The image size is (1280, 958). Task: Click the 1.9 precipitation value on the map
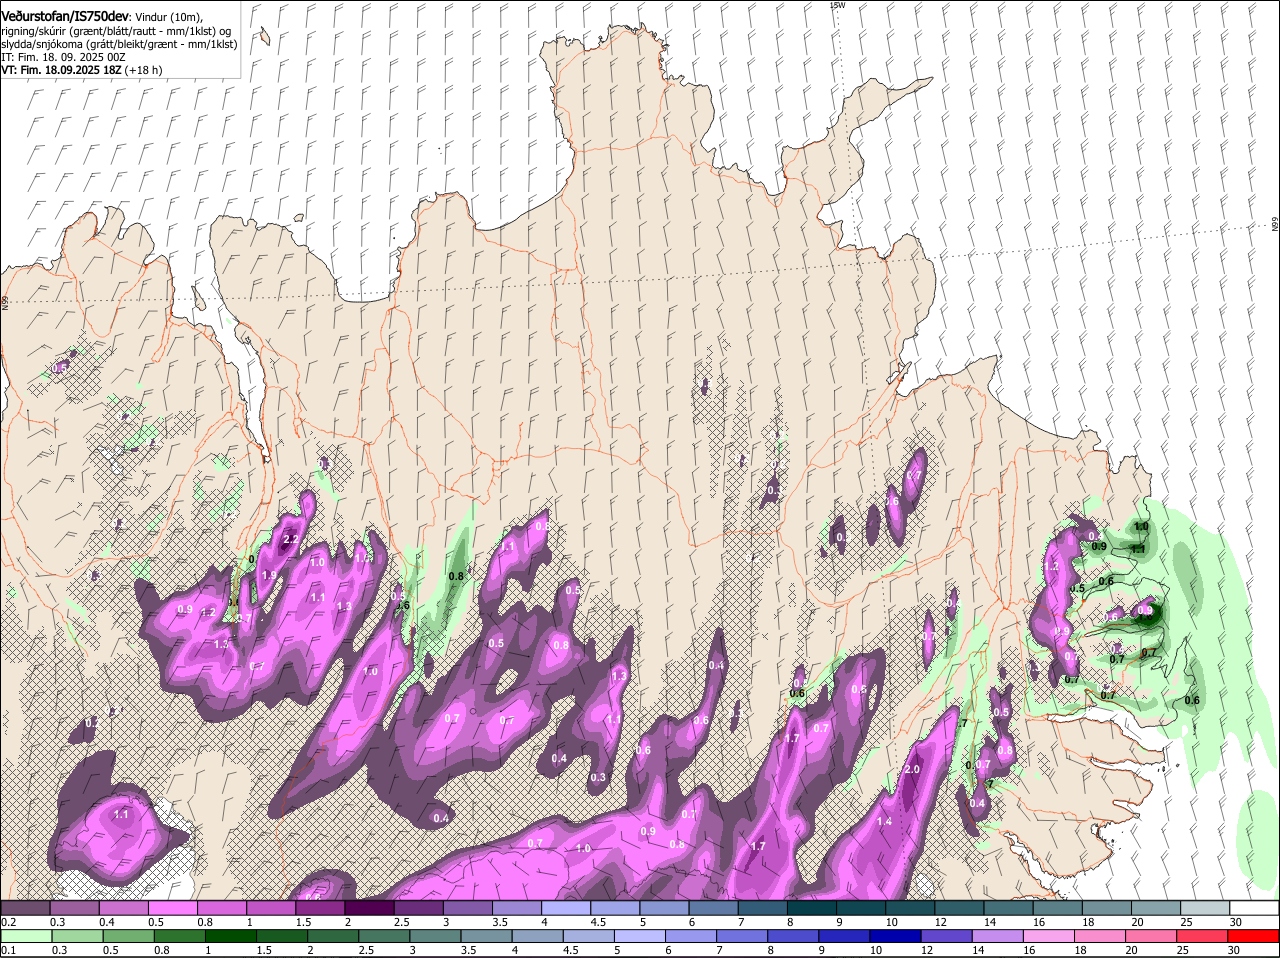269,576
